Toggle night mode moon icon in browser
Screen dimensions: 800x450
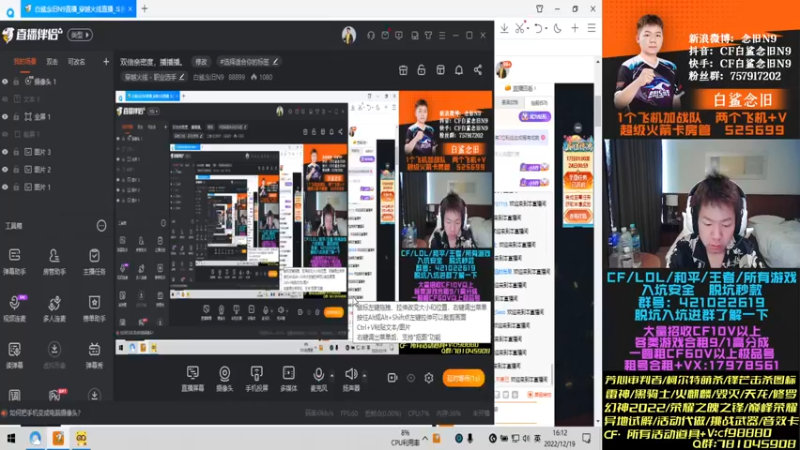click(x=558, y=28)
